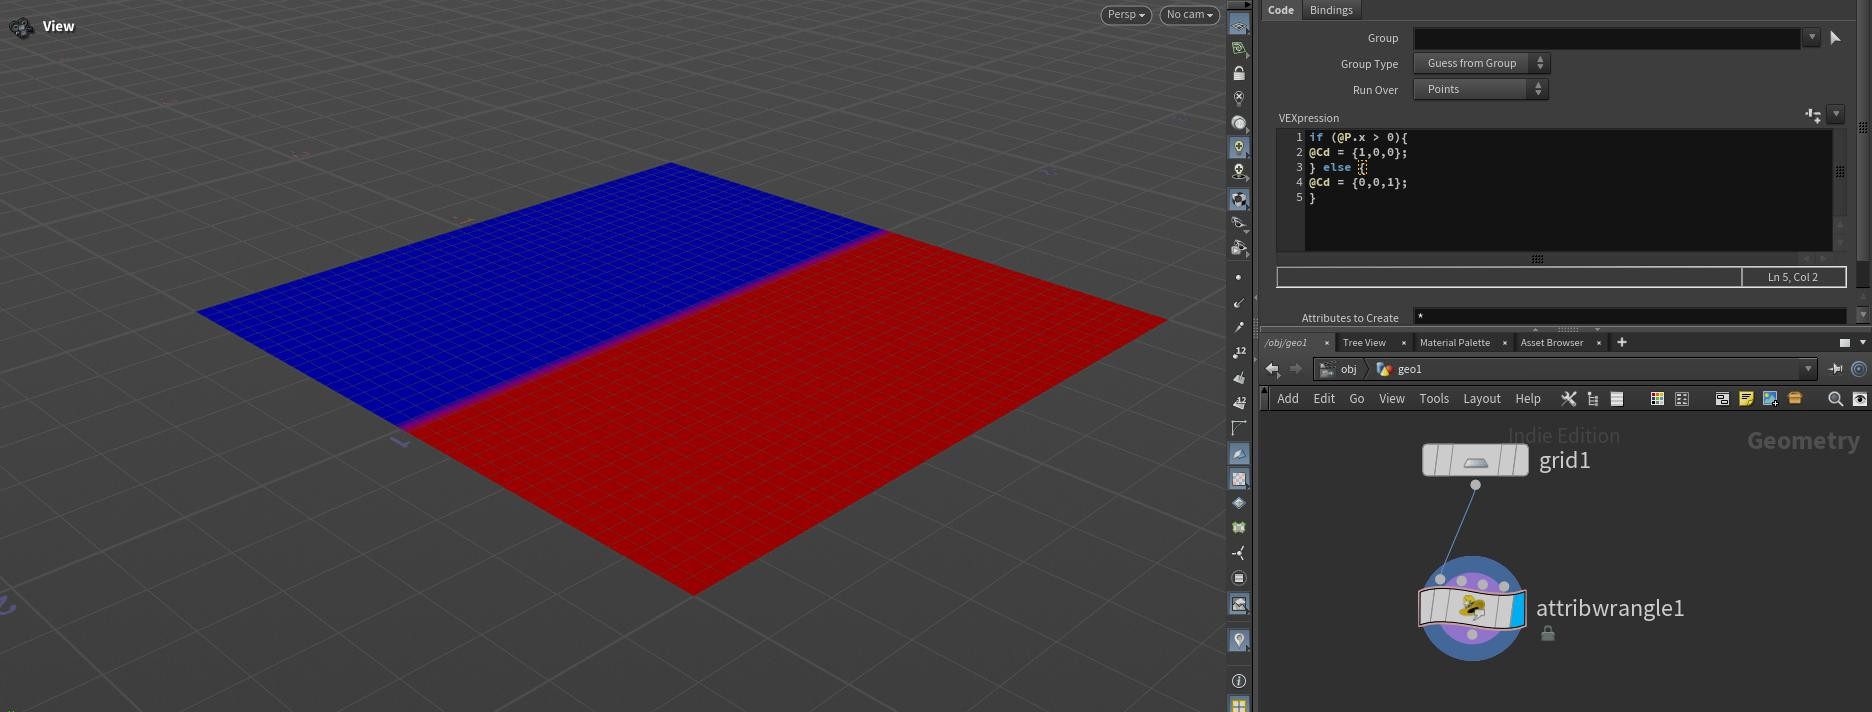Screen dimensions: 1872x712
Task: Open the Group Type dropdown
Action: pos(1481,63)
